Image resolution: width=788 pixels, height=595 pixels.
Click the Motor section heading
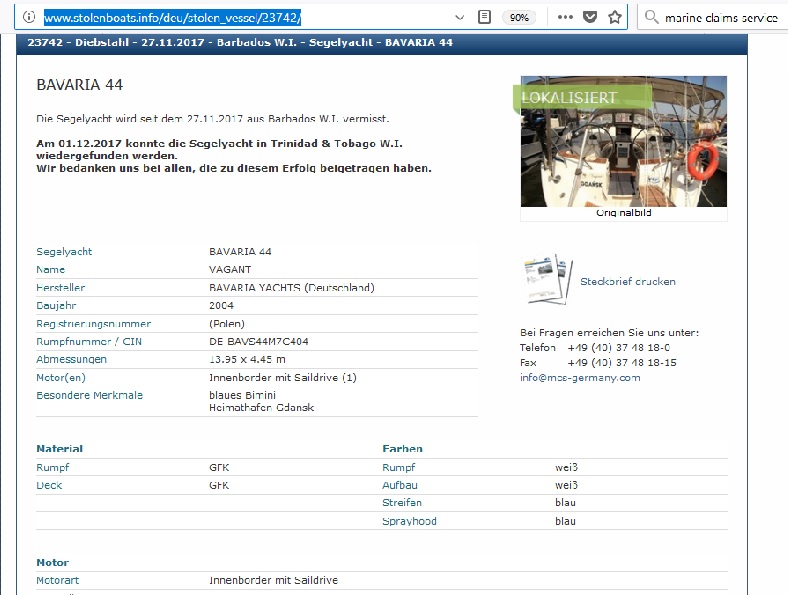coord(52,562)
